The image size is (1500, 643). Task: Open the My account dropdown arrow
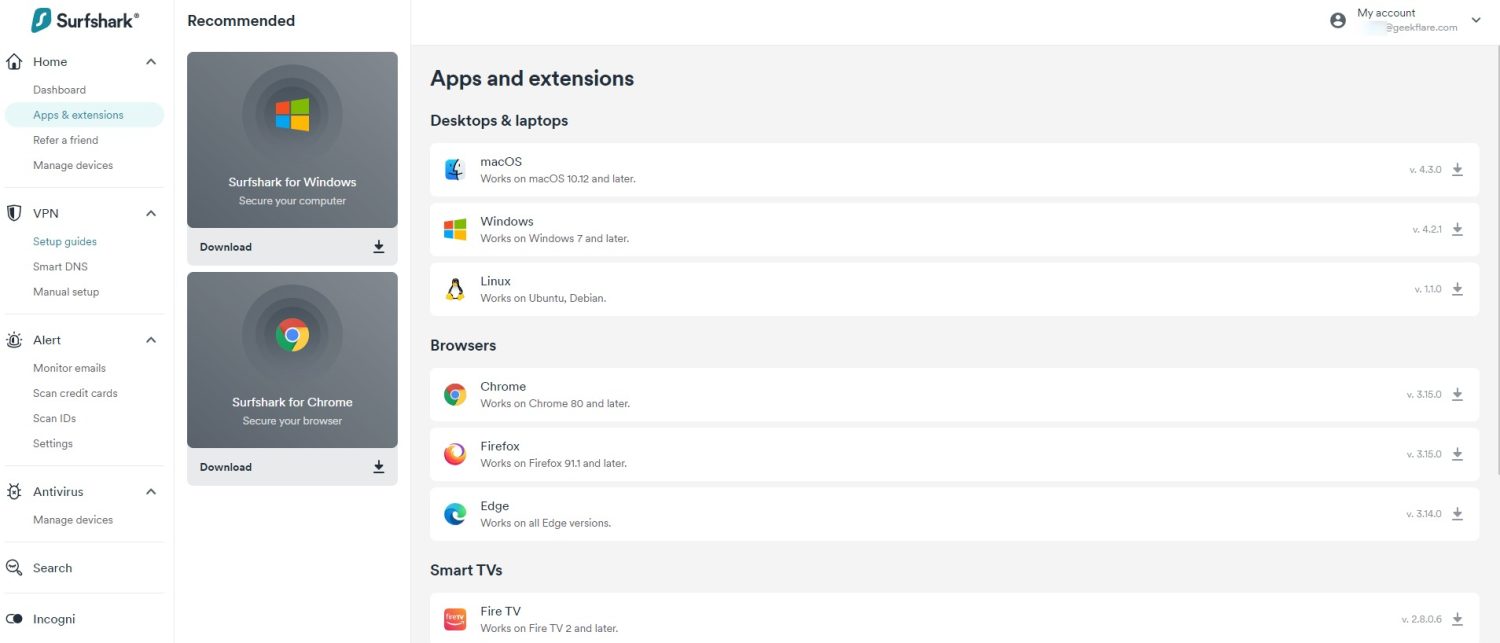pos(1476,20)
